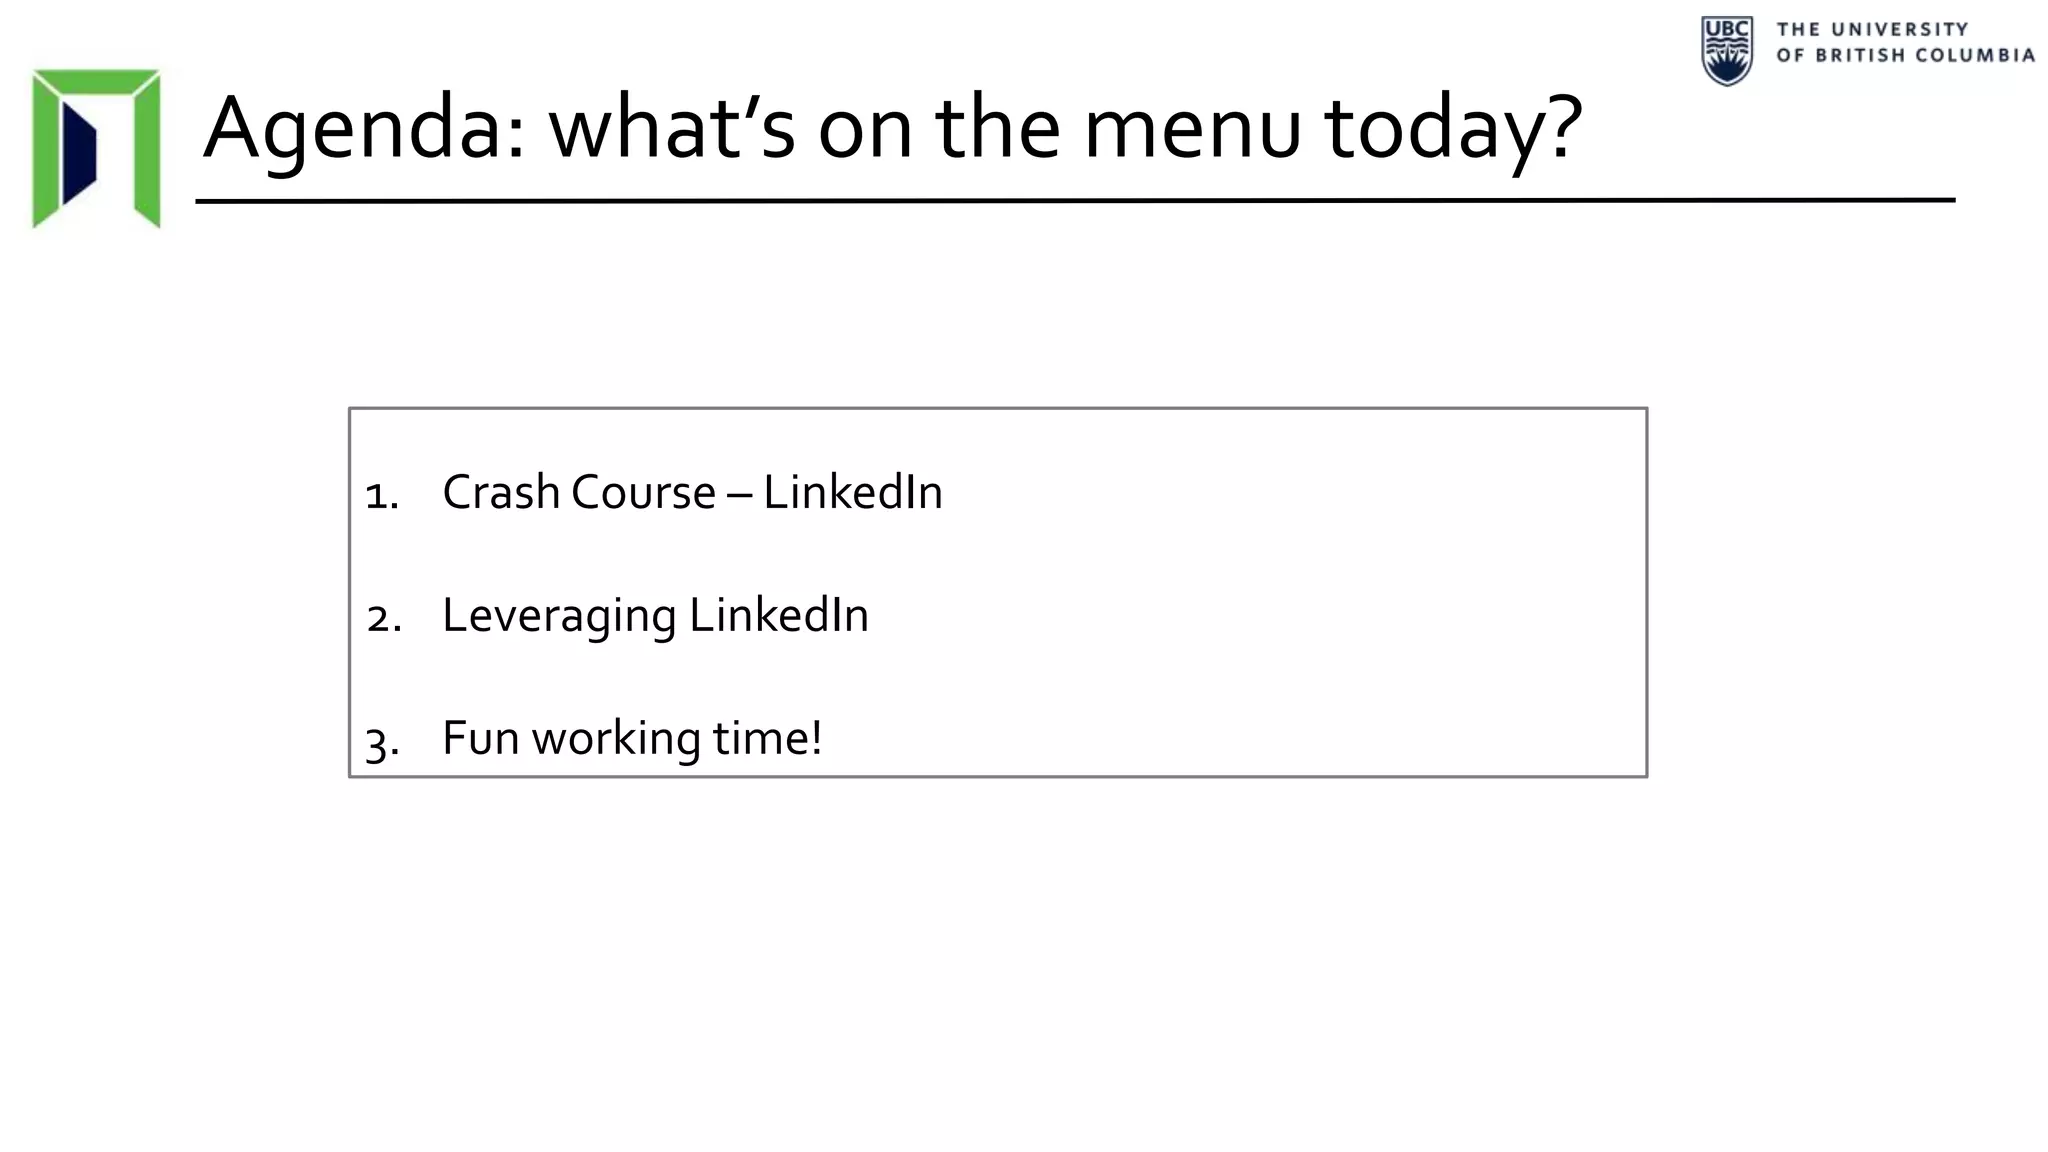
Task: Click the UBC crest emblem
Action: point(1727,50)
